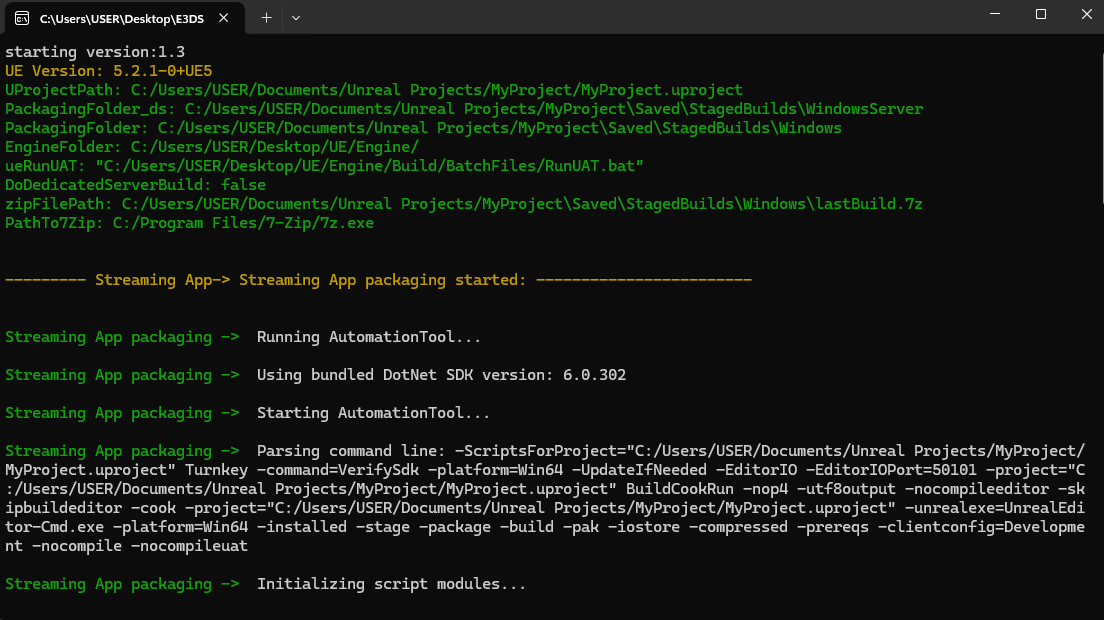This screenshot has width=1104, height=620.
Task: Minimize the terminal window
Action: 994,15
